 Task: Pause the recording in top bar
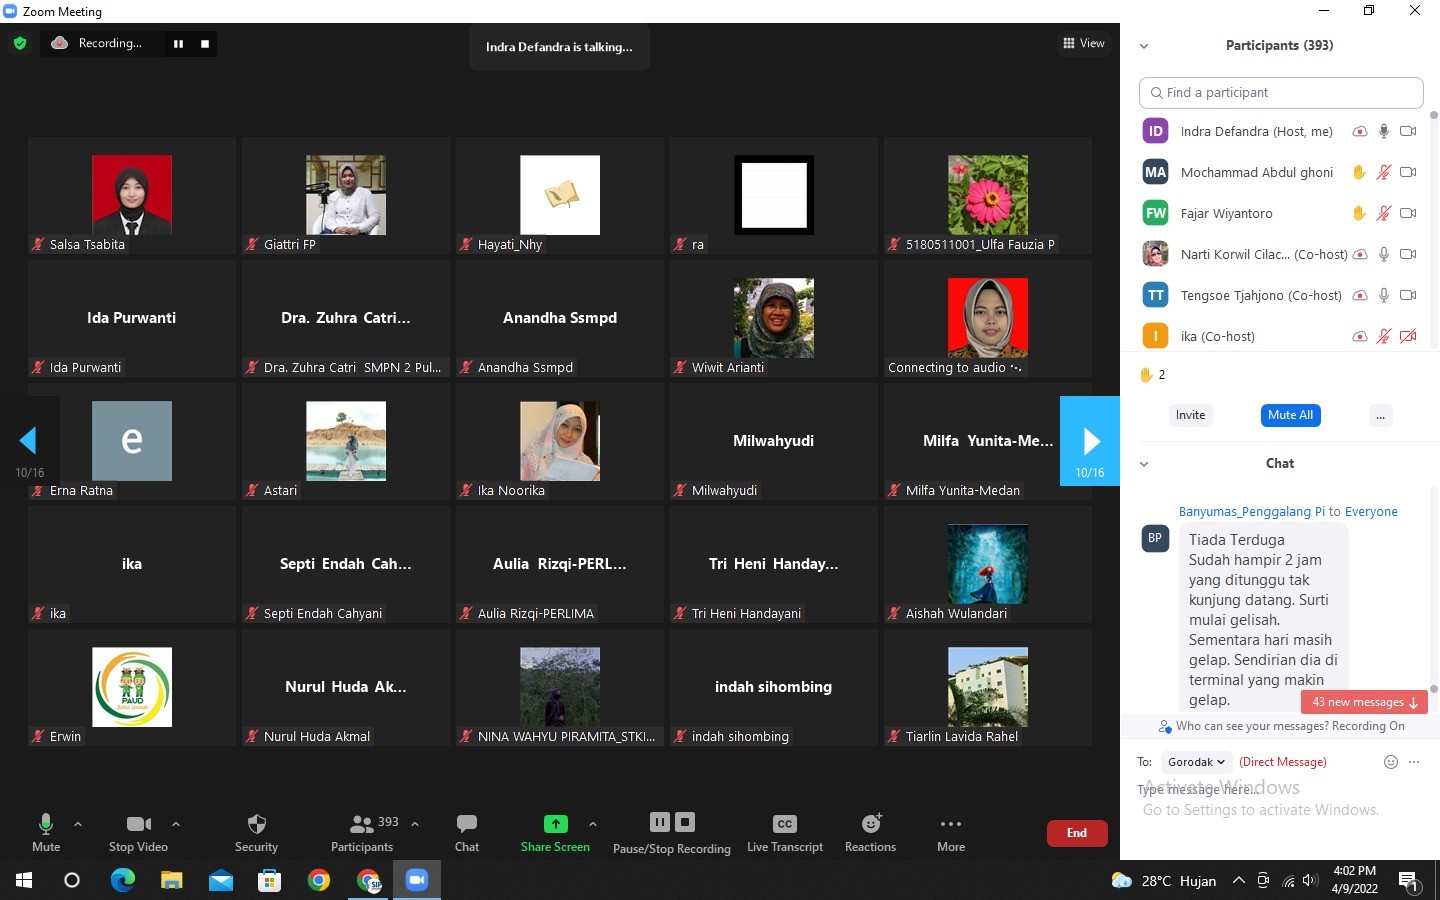[x=178, y=44]
